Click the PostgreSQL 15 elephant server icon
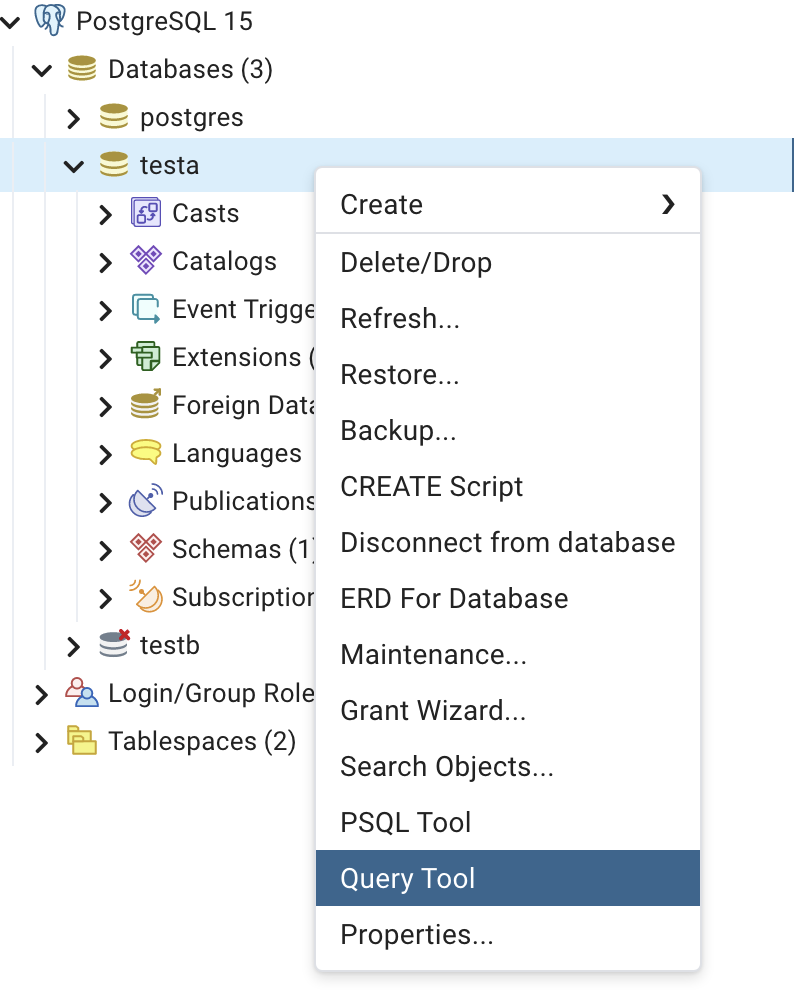The width and height of the screenshot is (794, 1002). pos(49,20)
